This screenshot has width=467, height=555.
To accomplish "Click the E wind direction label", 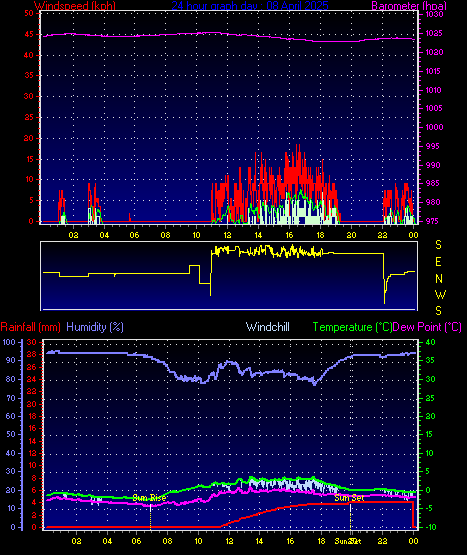I will [438, 262].
